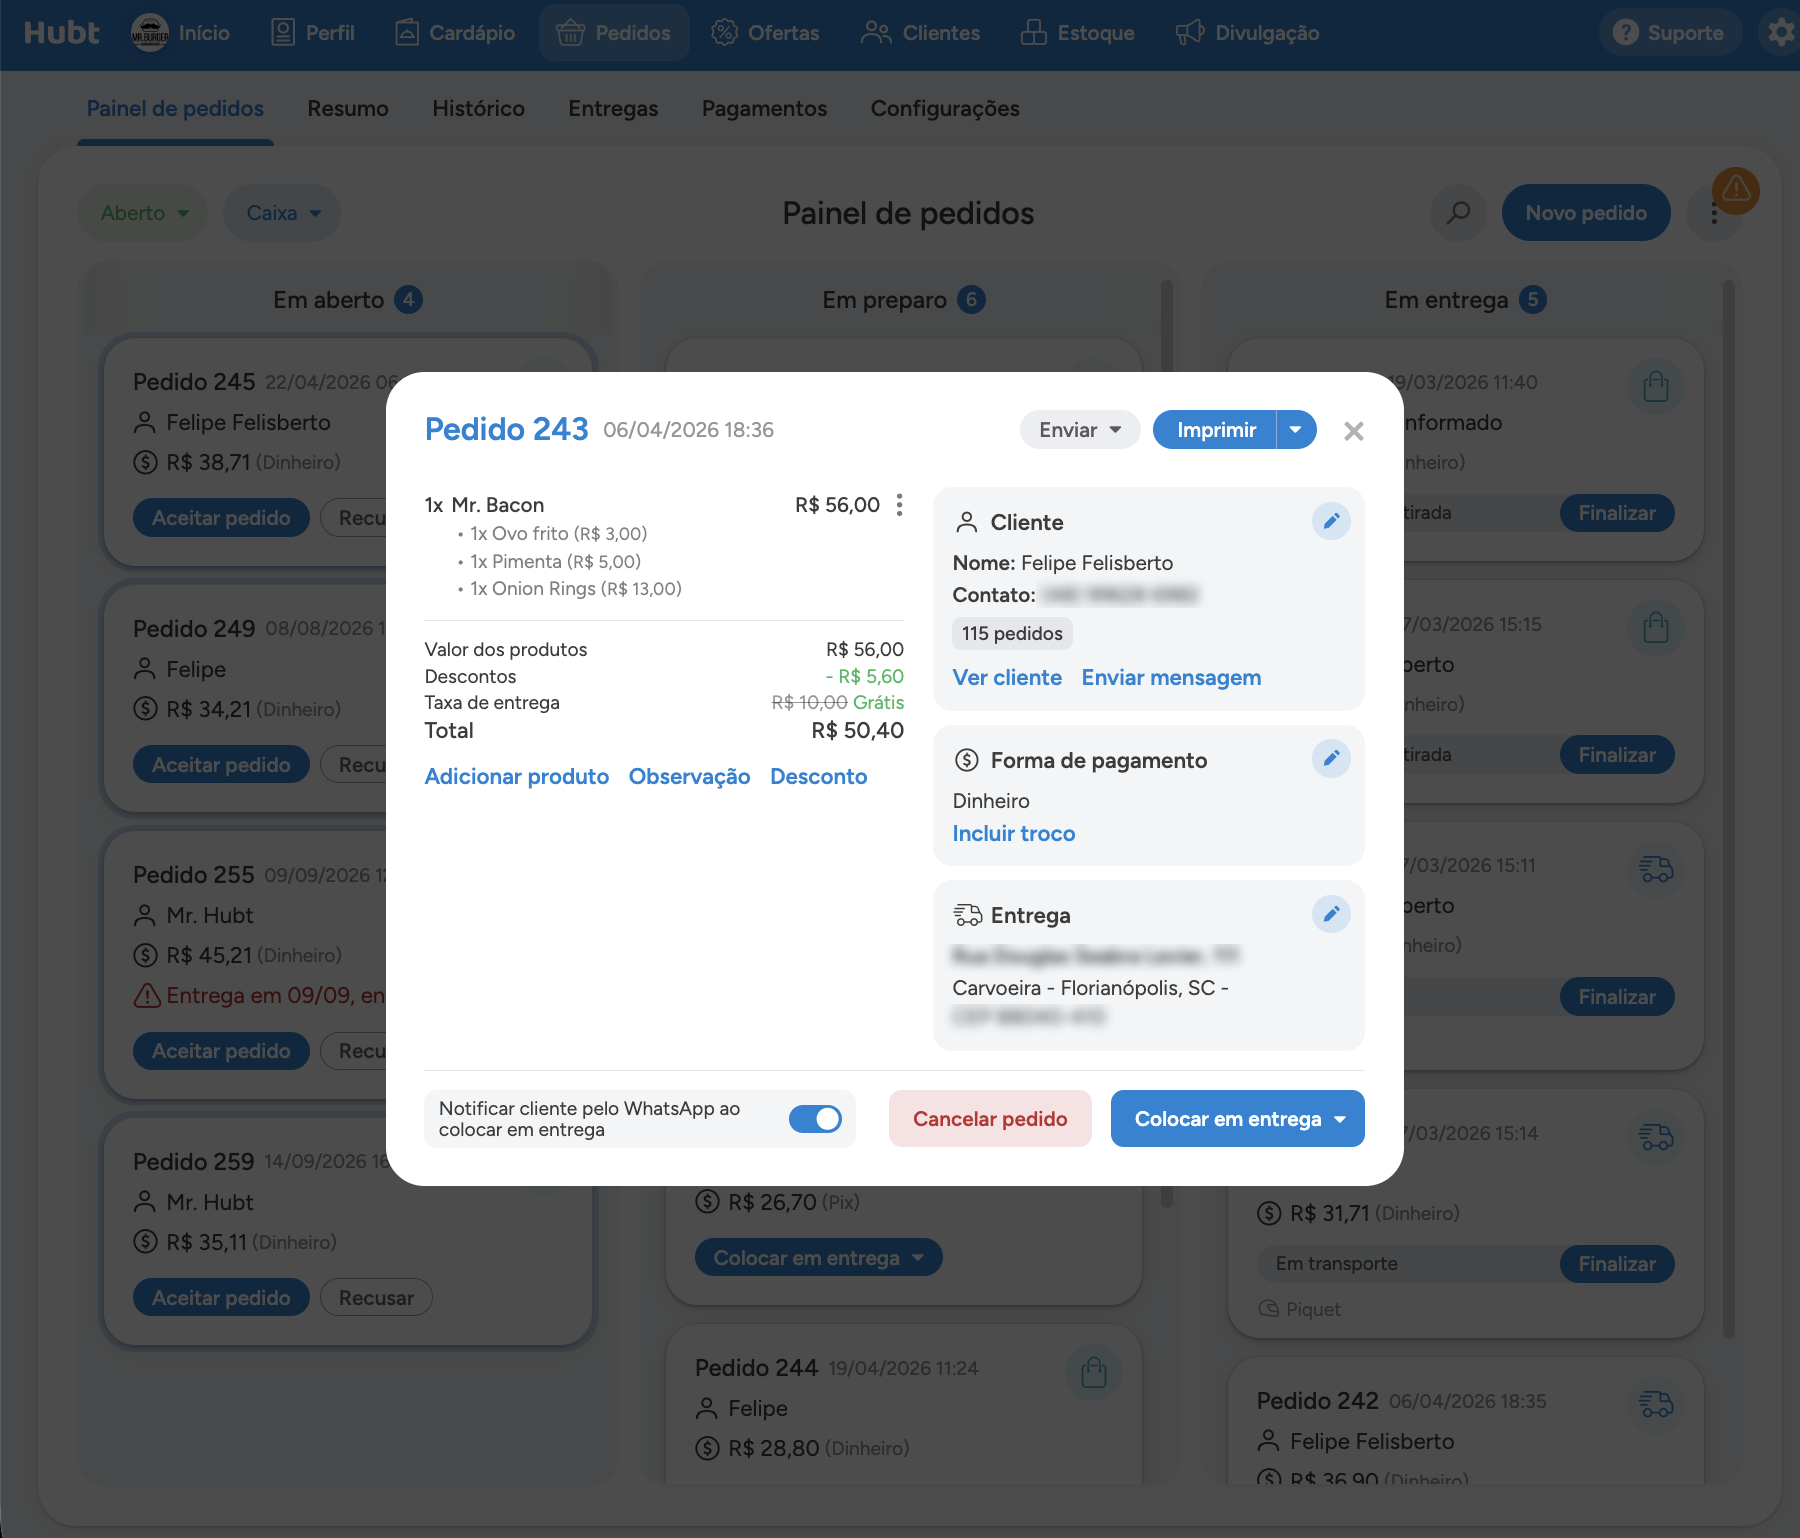Screen dimensions: 1800x1538
Task: Open Mr. Bacon item options menu
Action: click(x=900, y=505)
